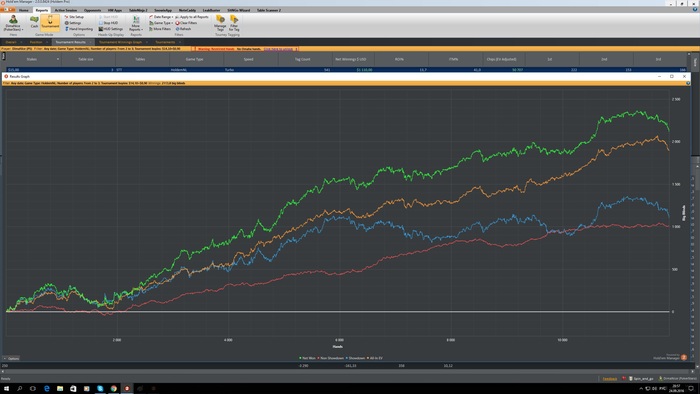Open the Filter for Tag tool

(x=234, y=23)
